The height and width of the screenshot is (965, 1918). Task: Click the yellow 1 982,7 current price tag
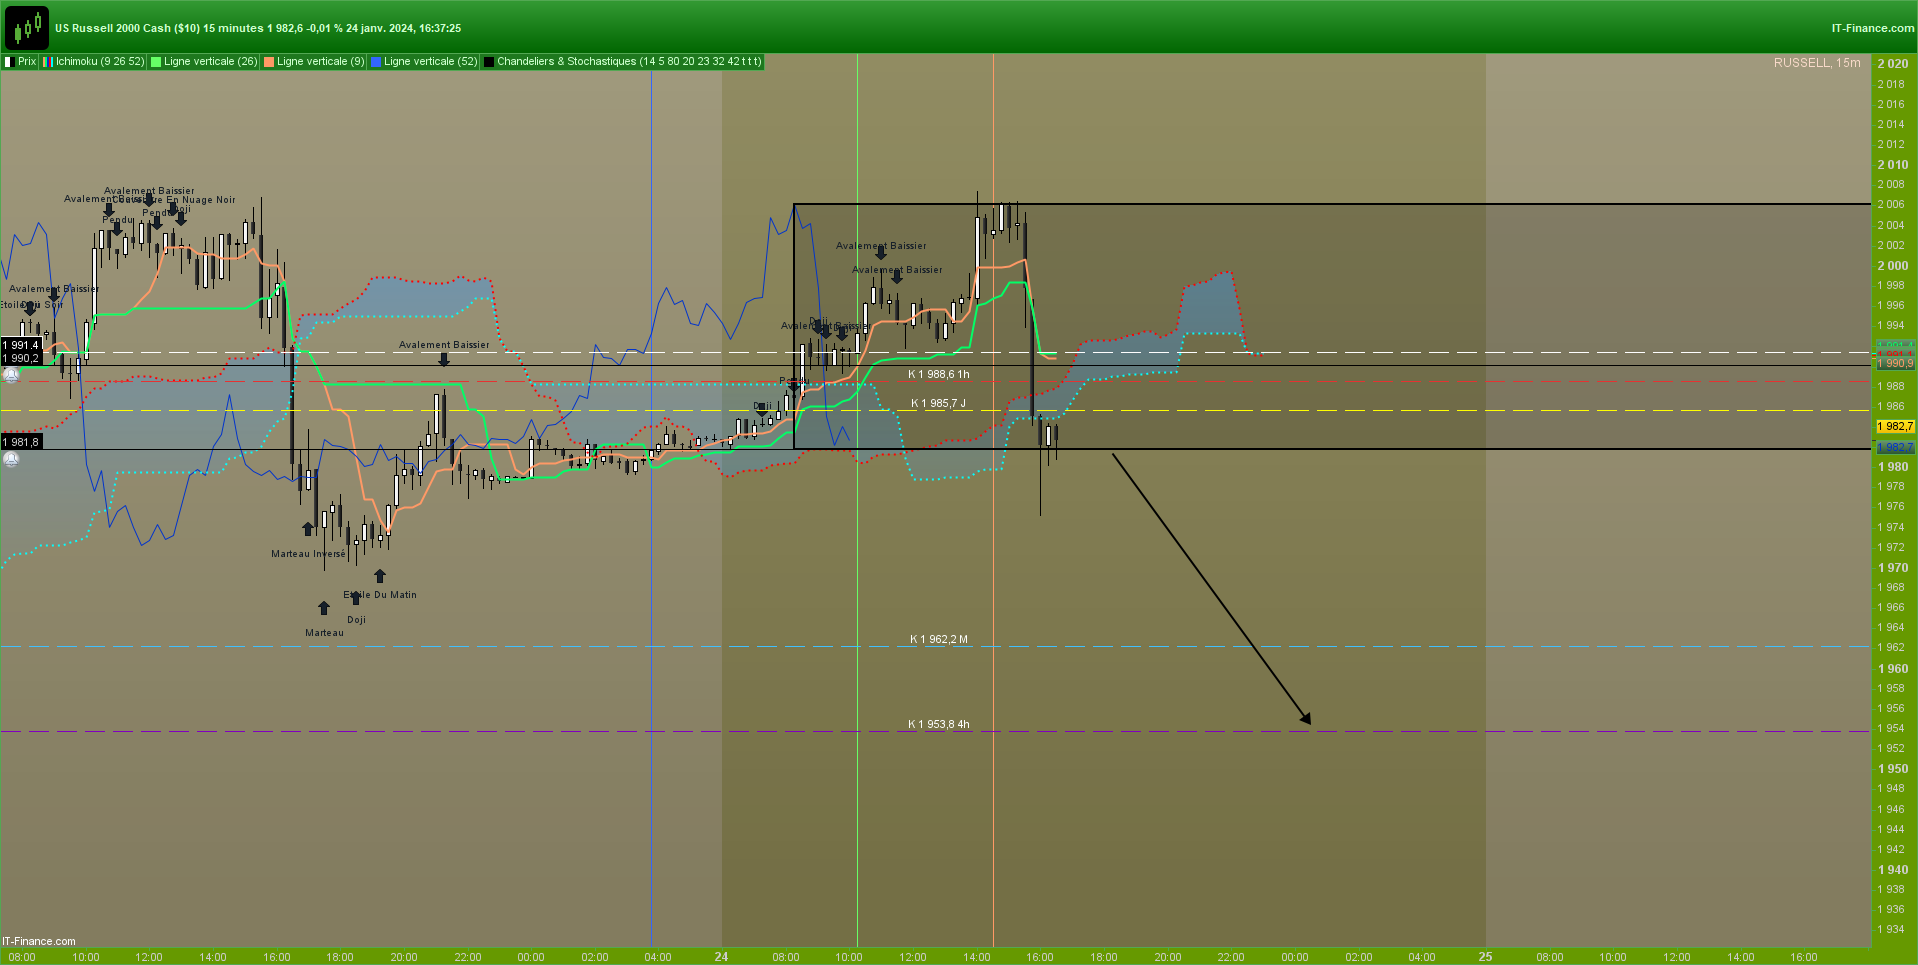(1895, 427)
